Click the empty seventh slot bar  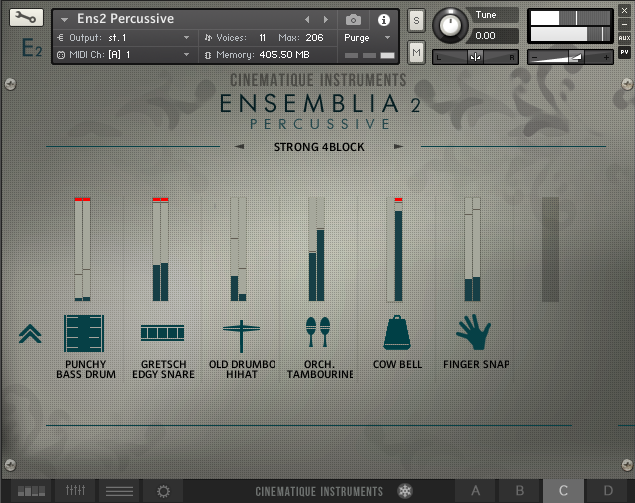550,249
